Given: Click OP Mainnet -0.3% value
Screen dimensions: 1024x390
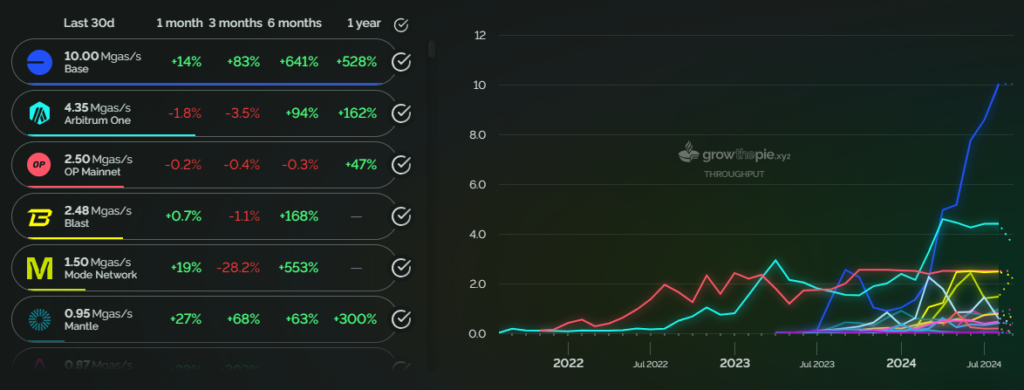Looking at the screenshot, I should 300,165.
